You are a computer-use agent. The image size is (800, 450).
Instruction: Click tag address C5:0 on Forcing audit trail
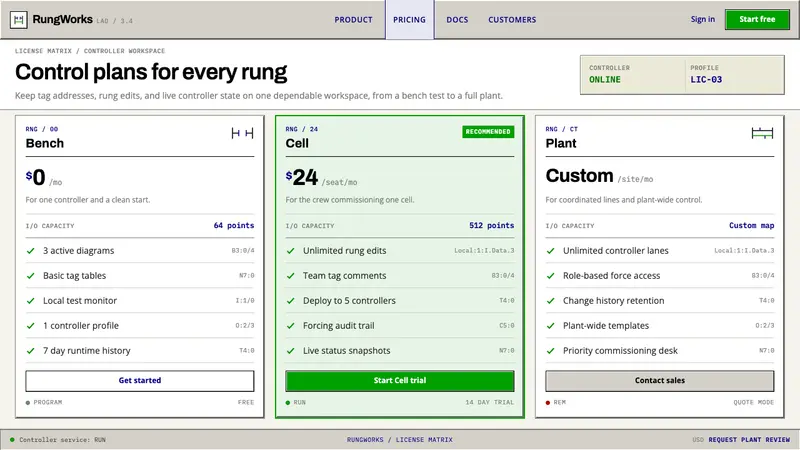pyautogui.click(x=507, y=326)
